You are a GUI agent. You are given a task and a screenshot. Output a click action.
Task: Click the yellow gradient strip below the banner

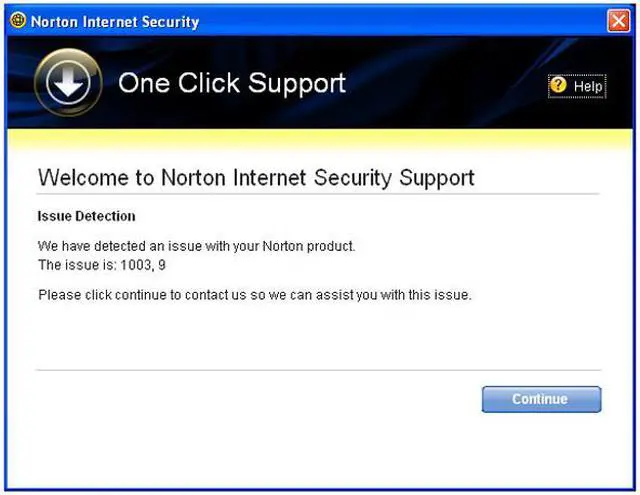[320, 139]
